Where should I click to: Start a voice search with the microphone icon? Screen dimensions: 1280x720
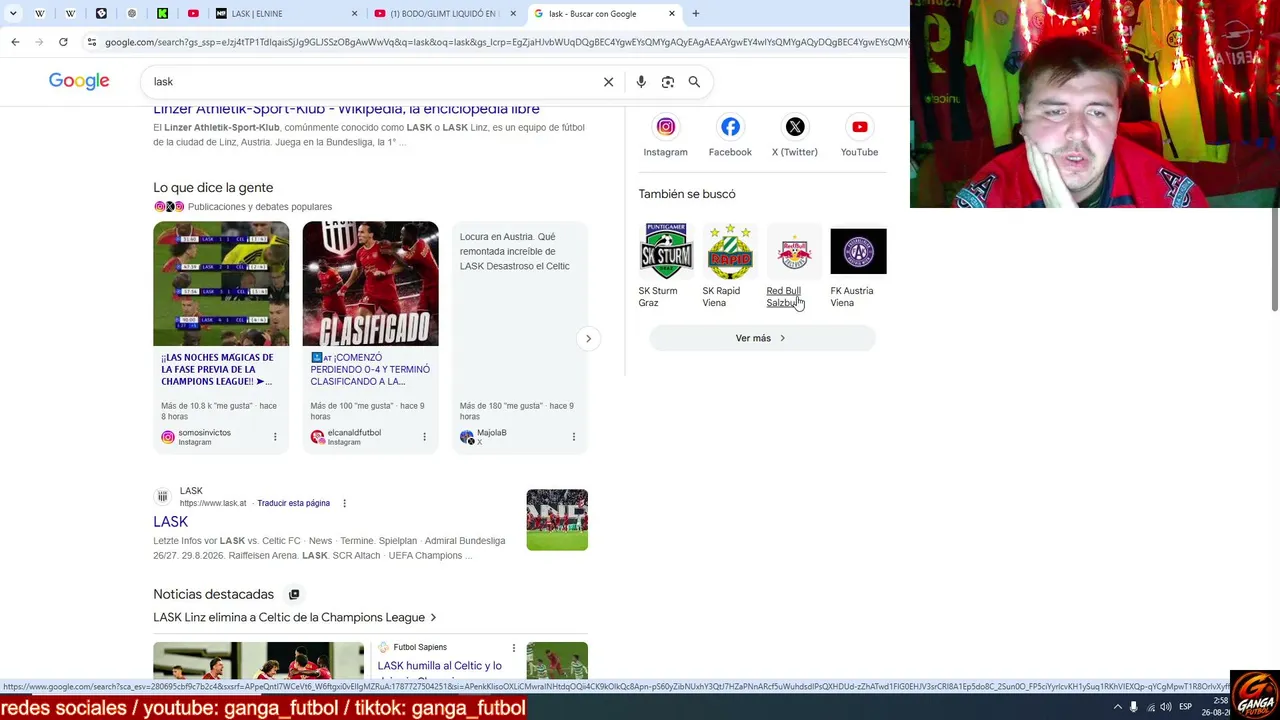click(x=641, y=82)
